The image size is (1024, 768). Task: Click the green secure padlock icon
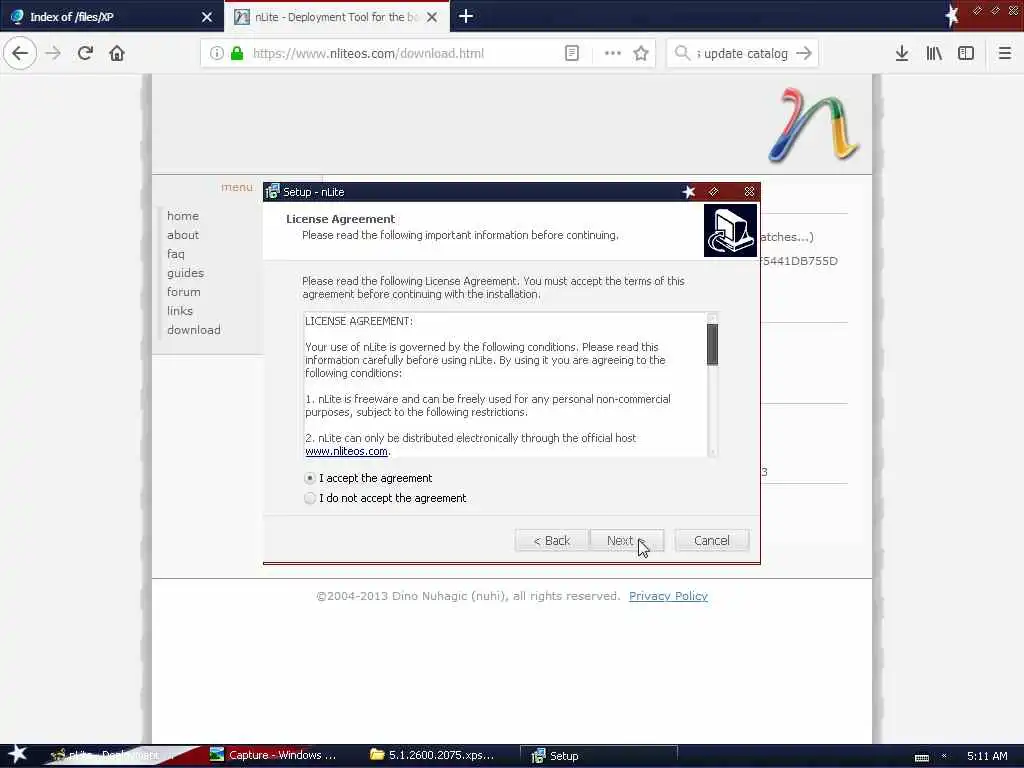[x=237, y=53]
